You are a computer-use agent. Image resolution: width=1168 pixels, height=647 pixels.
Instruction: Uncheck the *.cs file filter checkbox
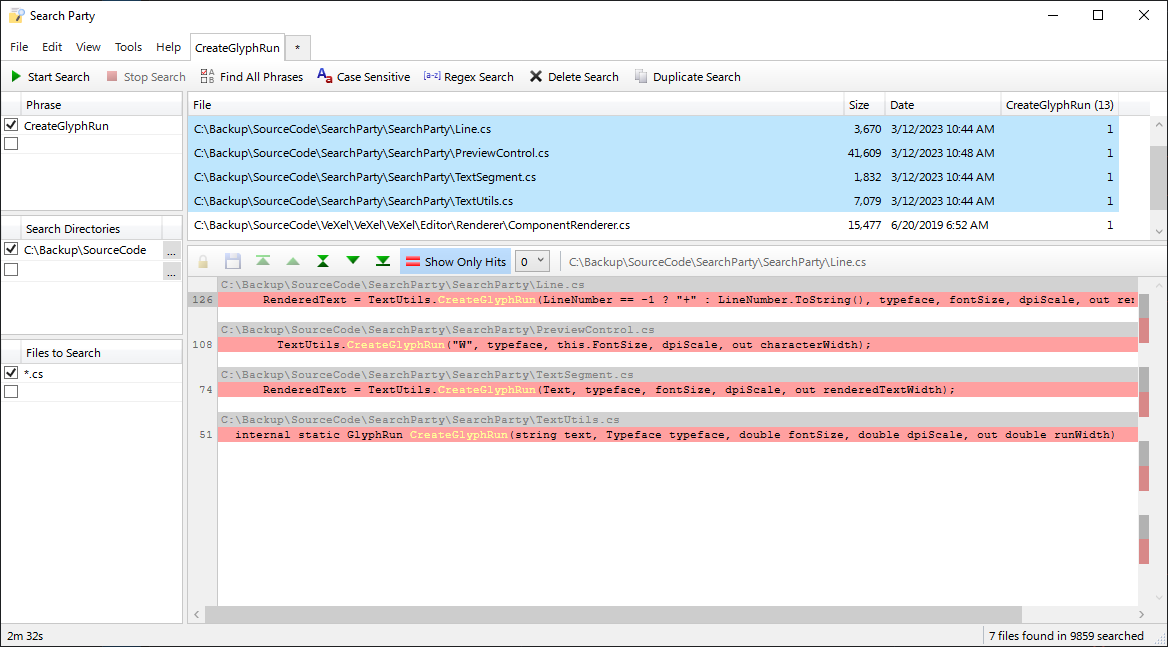(x=11, y=373)
